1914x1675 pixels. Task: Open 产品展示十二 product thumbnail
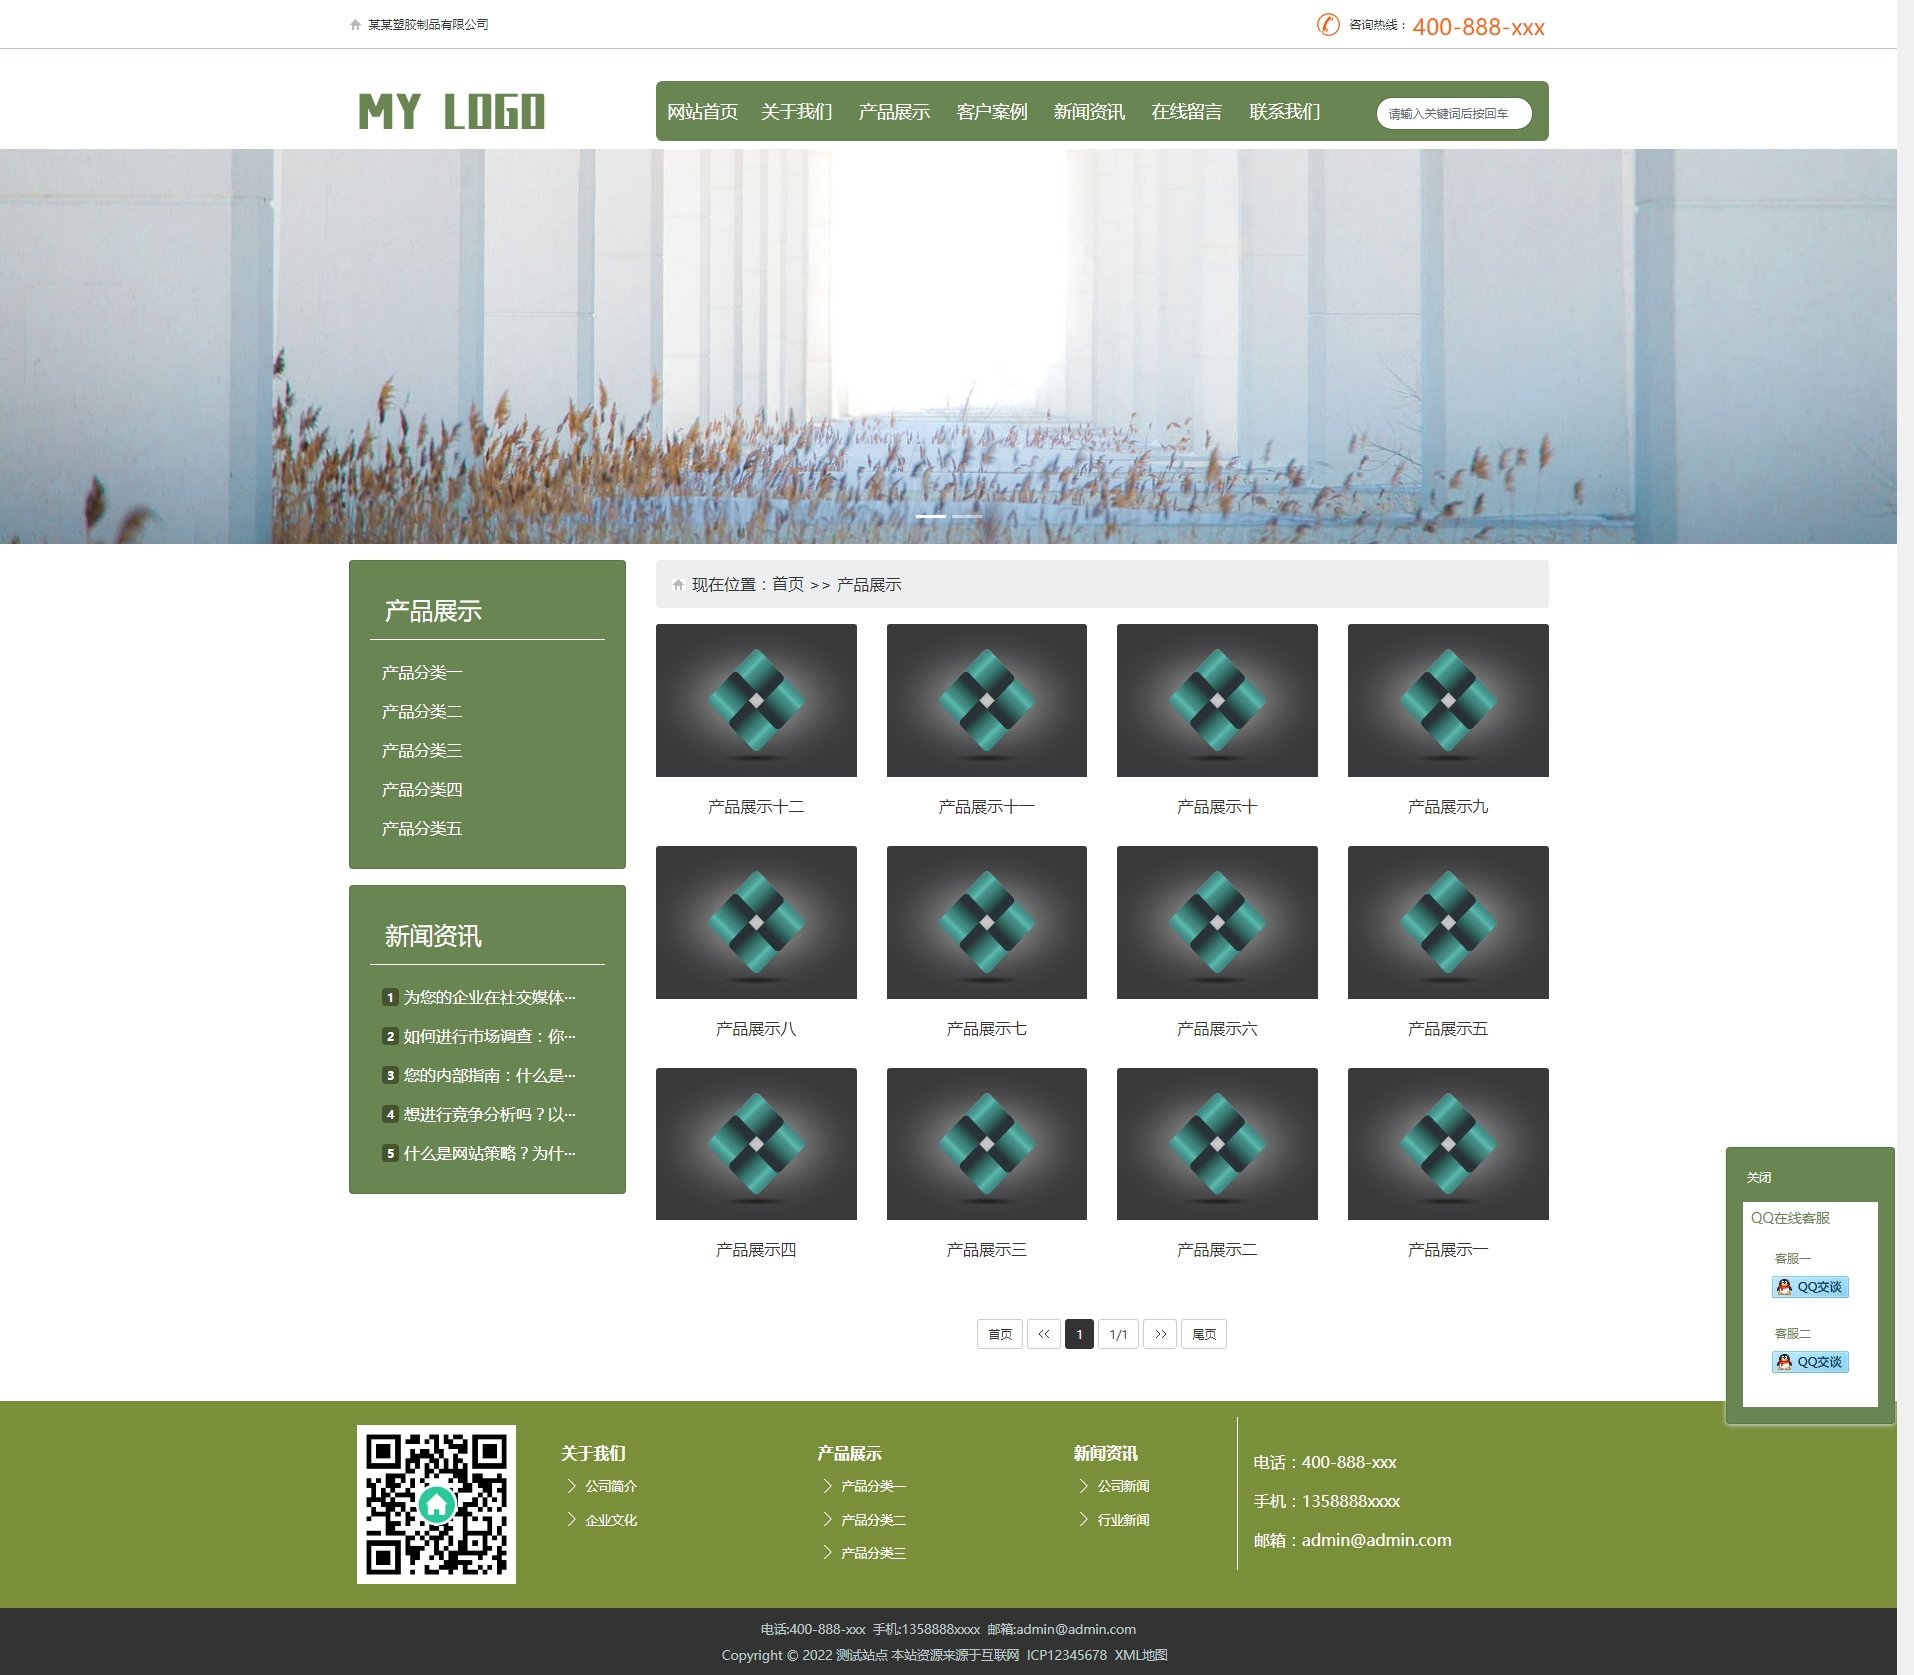pyautogui.click(x=755, y=700)
